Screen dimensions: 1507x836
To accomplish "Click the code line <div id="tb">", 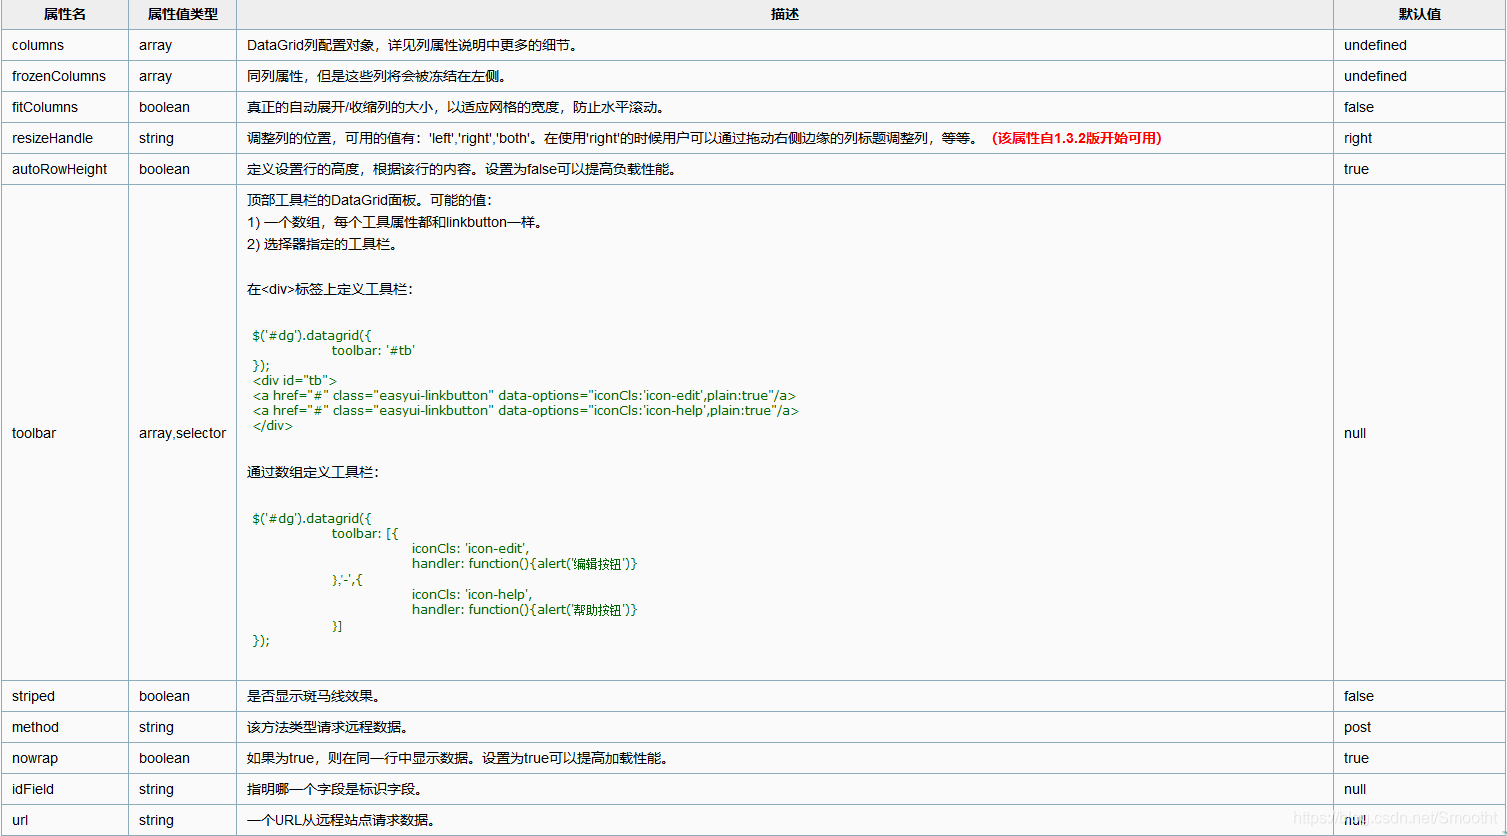I will (x=295, y=381).
